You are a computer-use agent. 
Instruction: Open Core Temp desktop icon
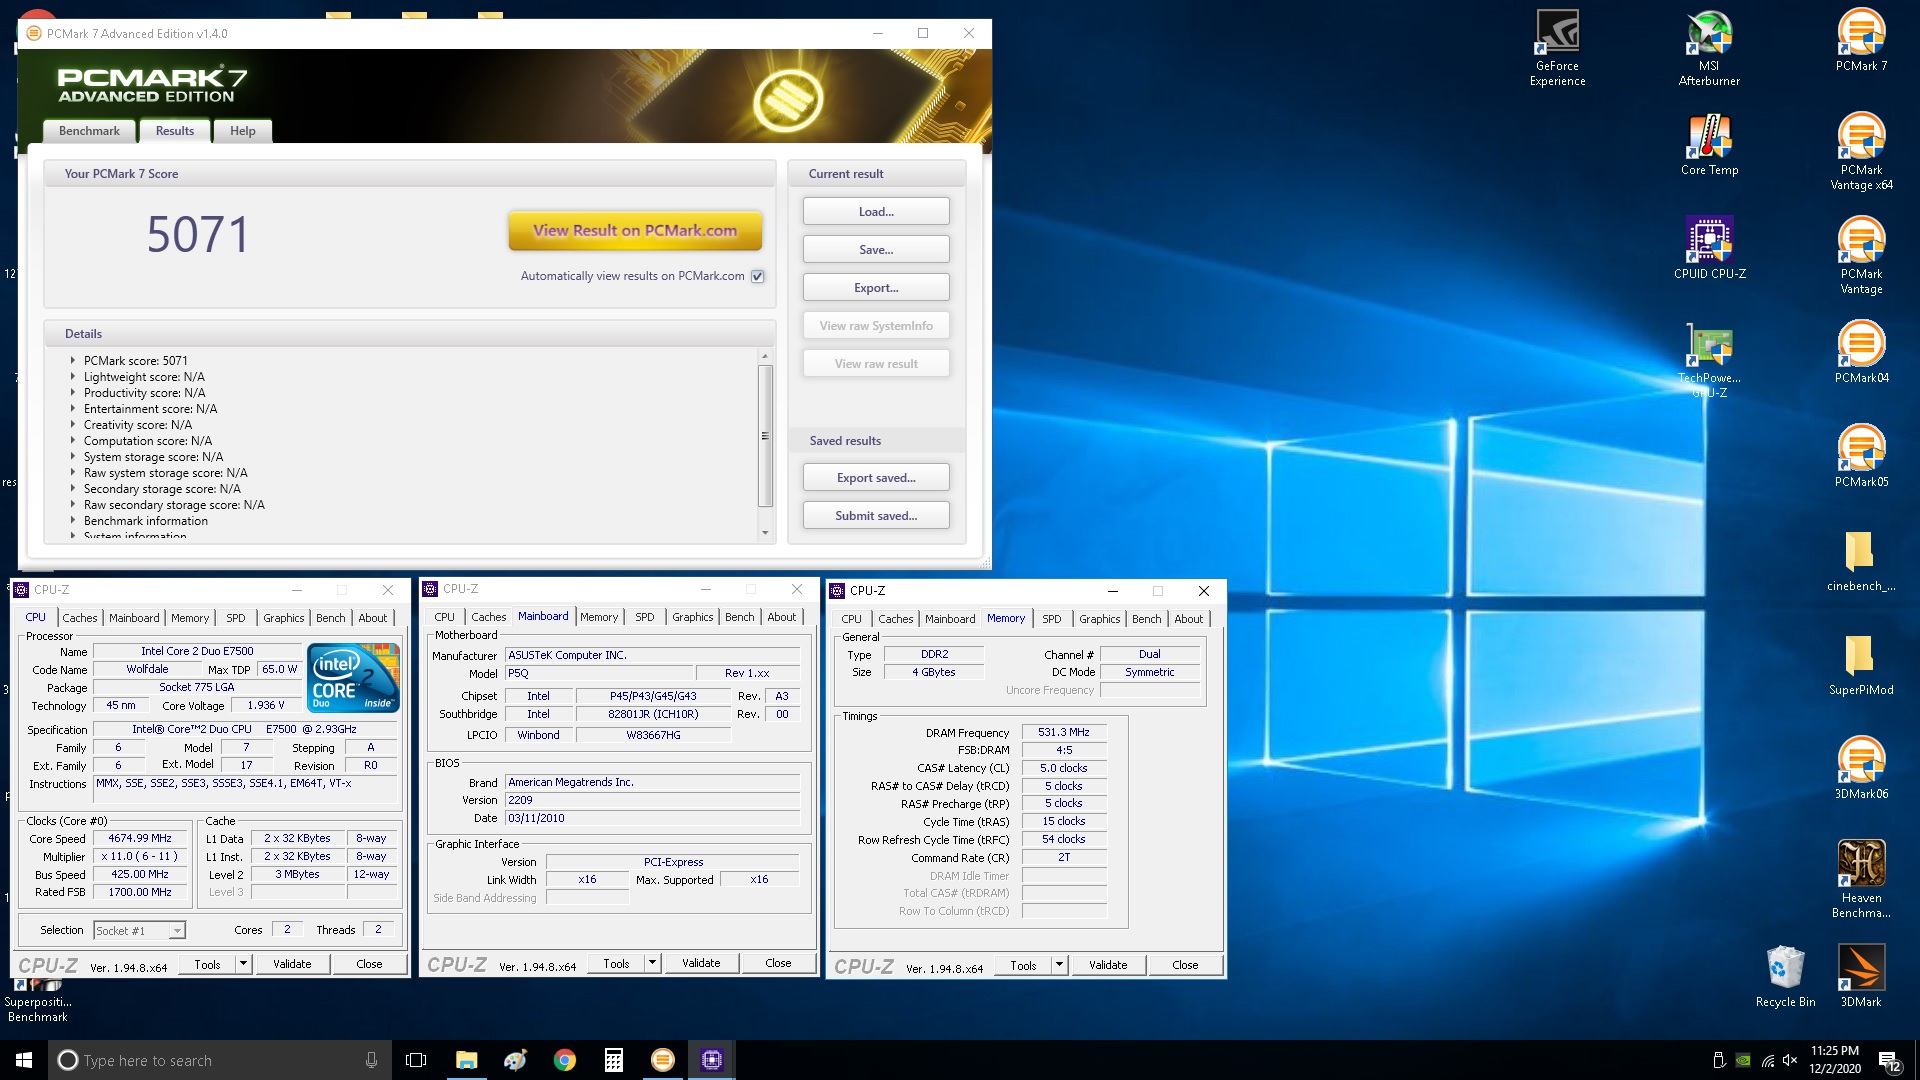[1709, 144]
